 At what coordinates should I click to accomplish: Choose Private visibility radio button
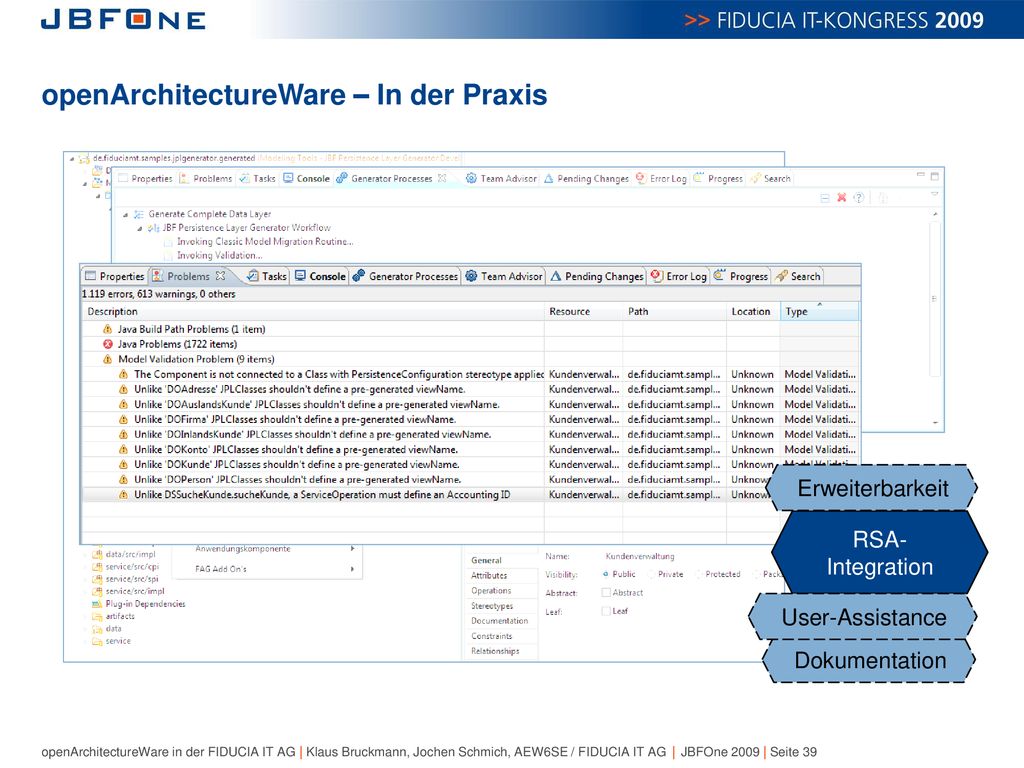651,574
